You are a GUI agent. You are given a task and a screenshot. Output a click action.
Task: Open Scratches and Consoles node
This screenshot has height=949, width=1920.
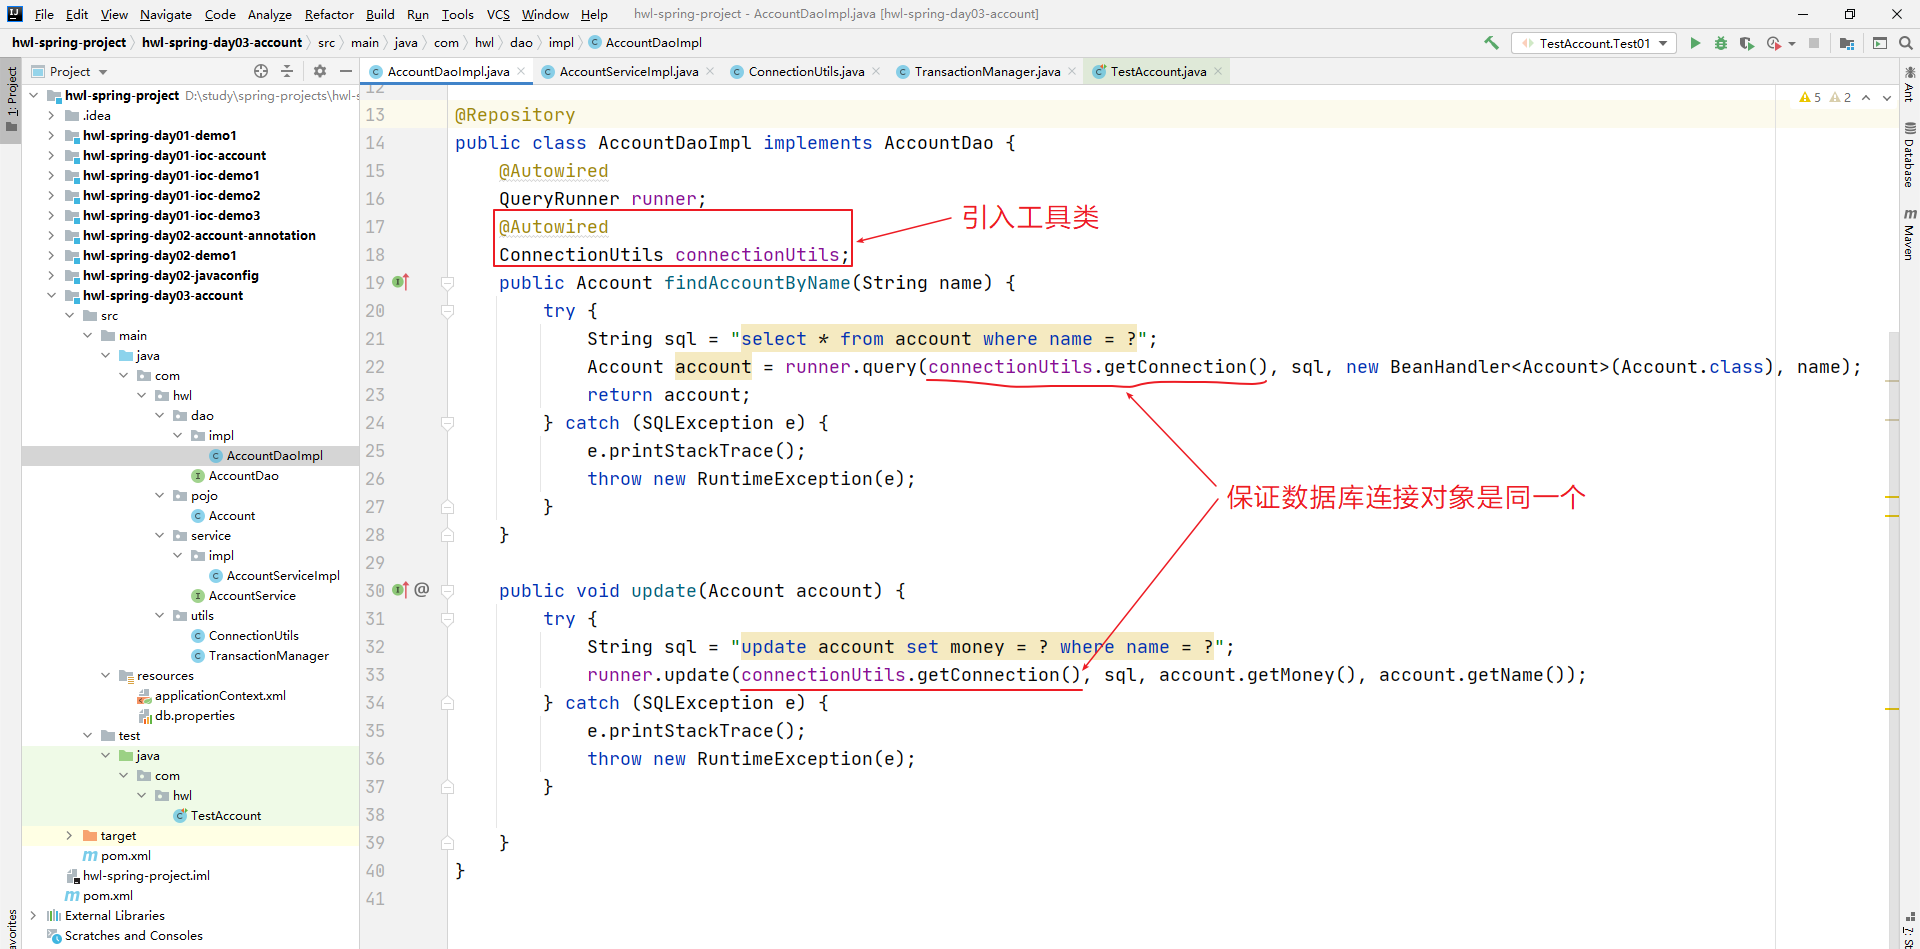coord(133,935)
